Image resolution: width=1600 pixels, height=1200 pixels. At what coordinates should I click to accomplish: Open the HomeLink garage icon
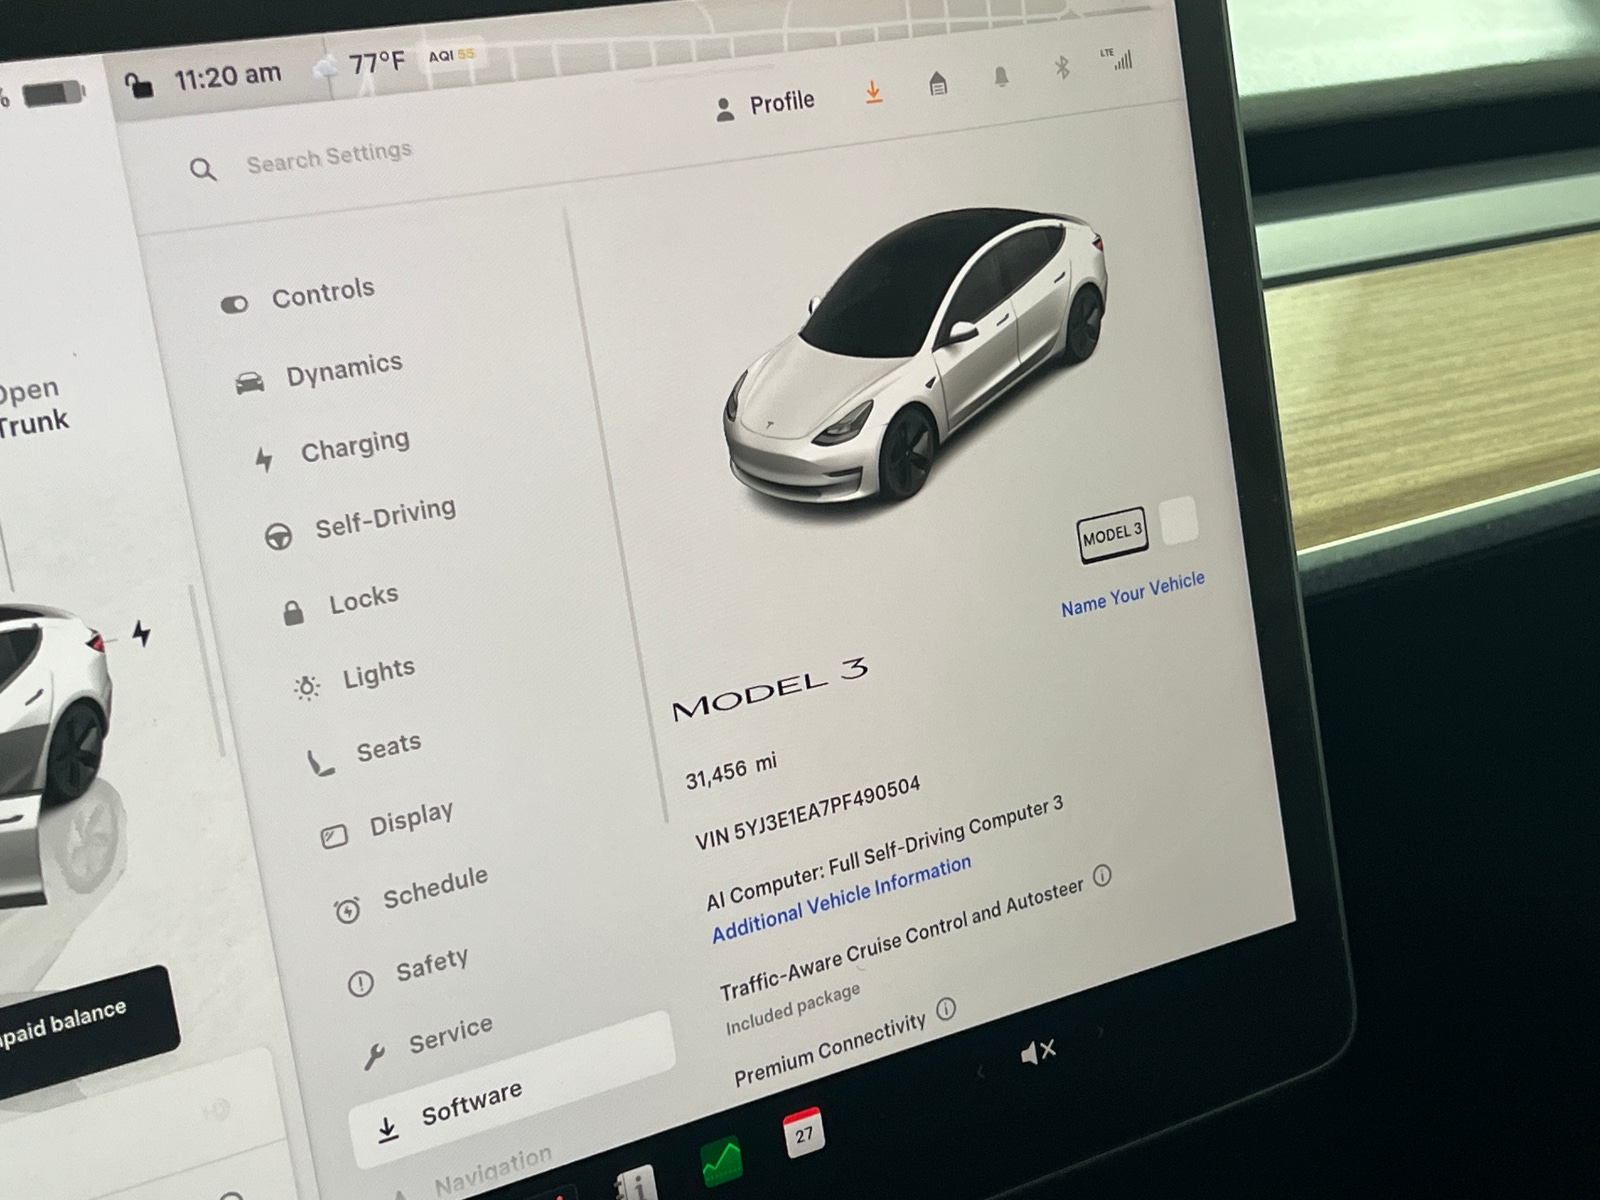point(938,84)
